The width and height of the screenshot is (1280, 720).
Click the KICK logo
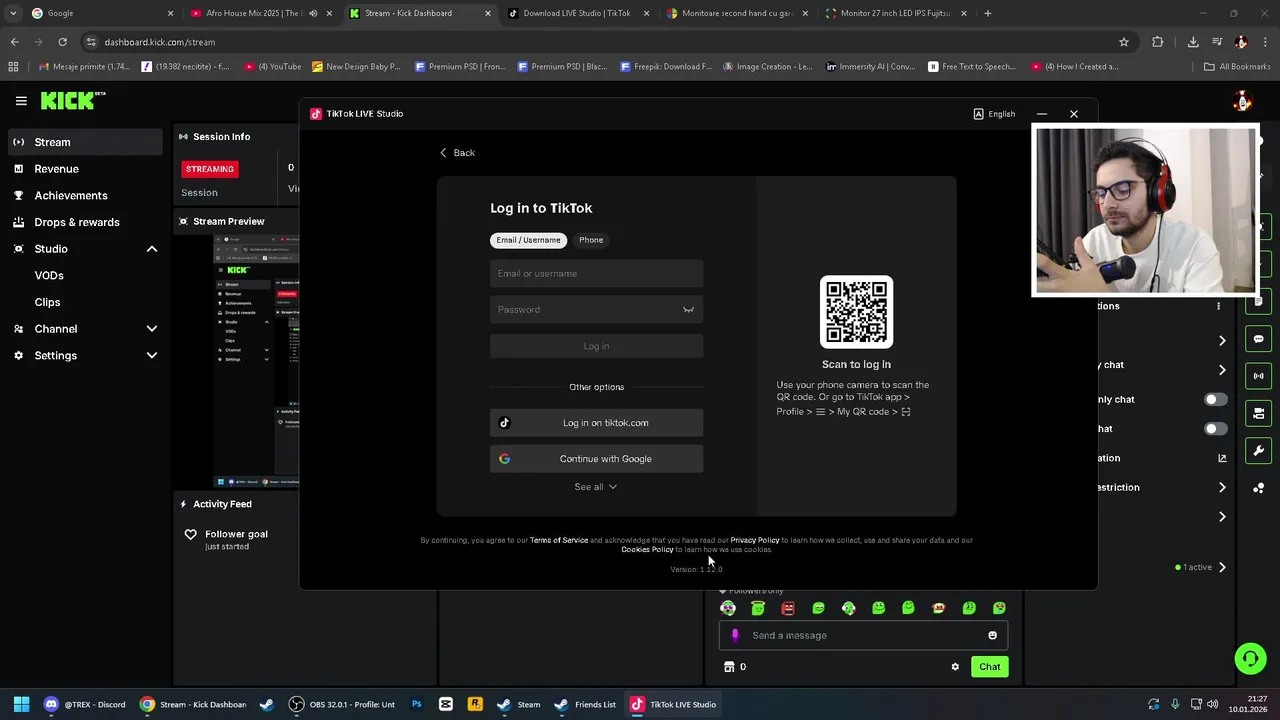(x=72, y=100)
